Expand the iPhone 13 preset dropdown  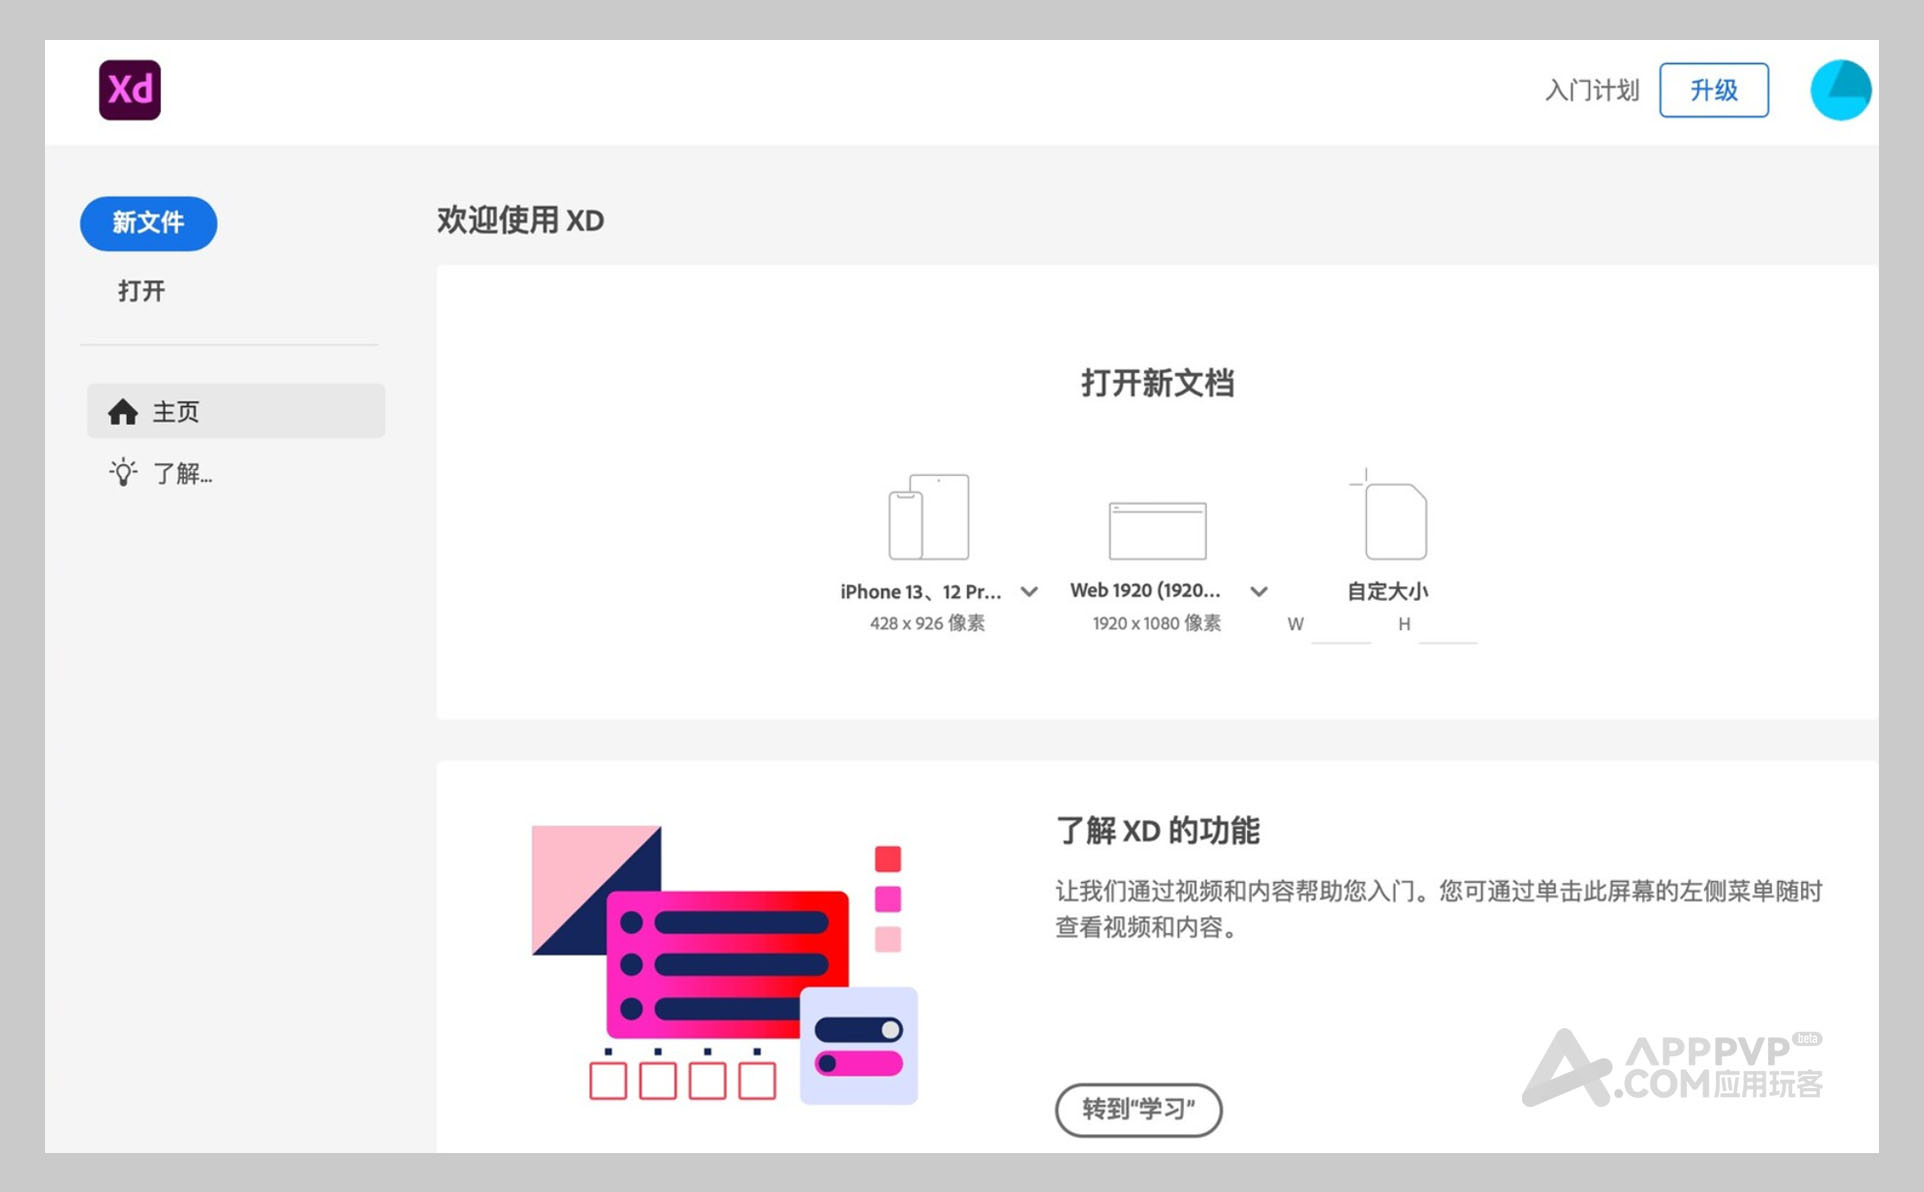1029,592
